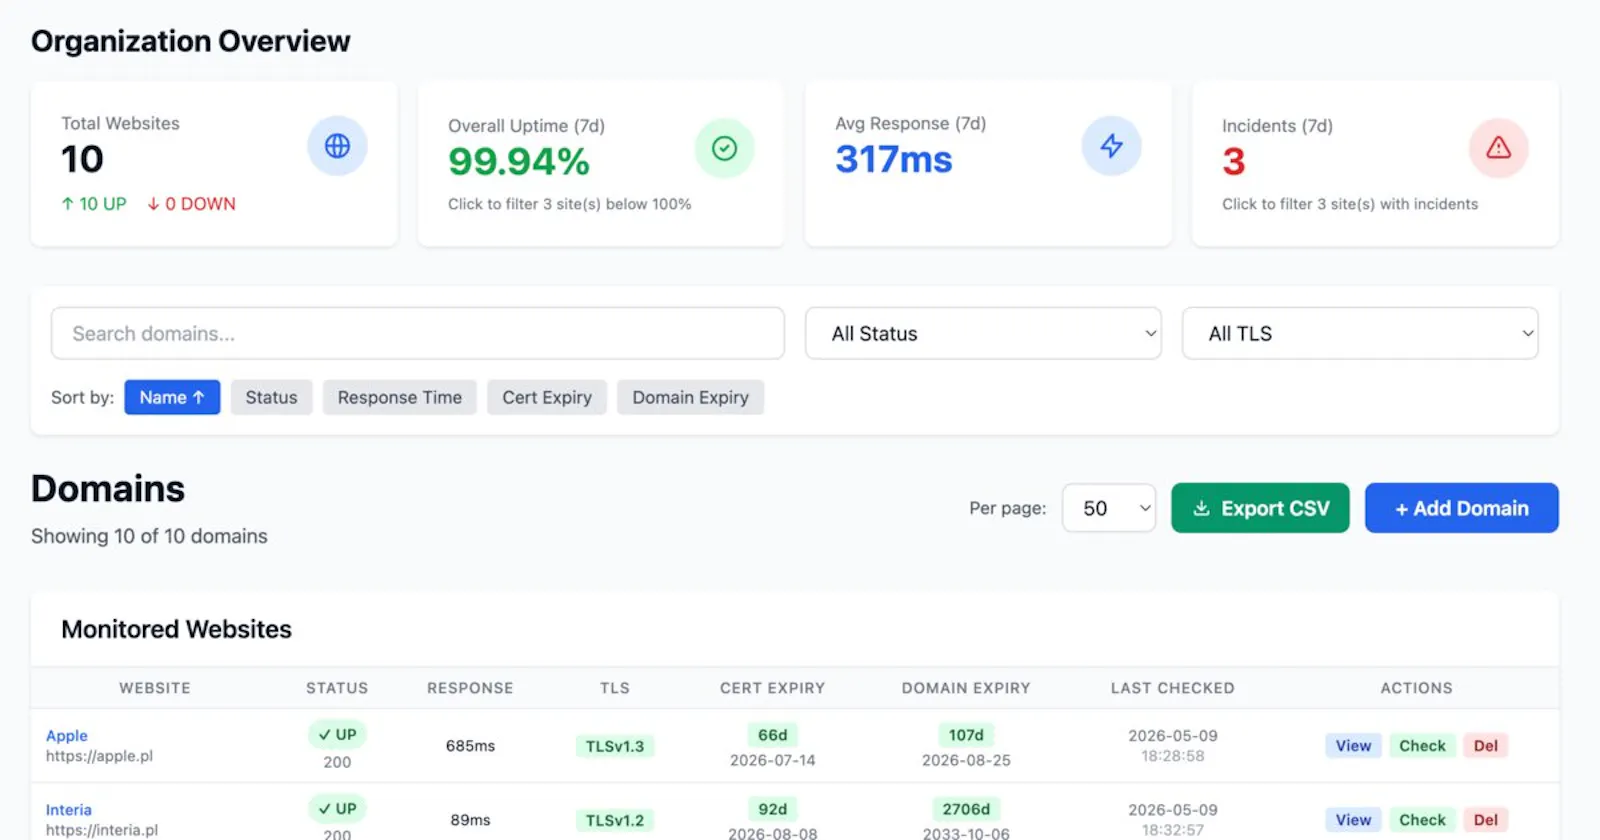Click the Add Domain button
This screenshot has width=1600, height=840.
pos(1461,508)
